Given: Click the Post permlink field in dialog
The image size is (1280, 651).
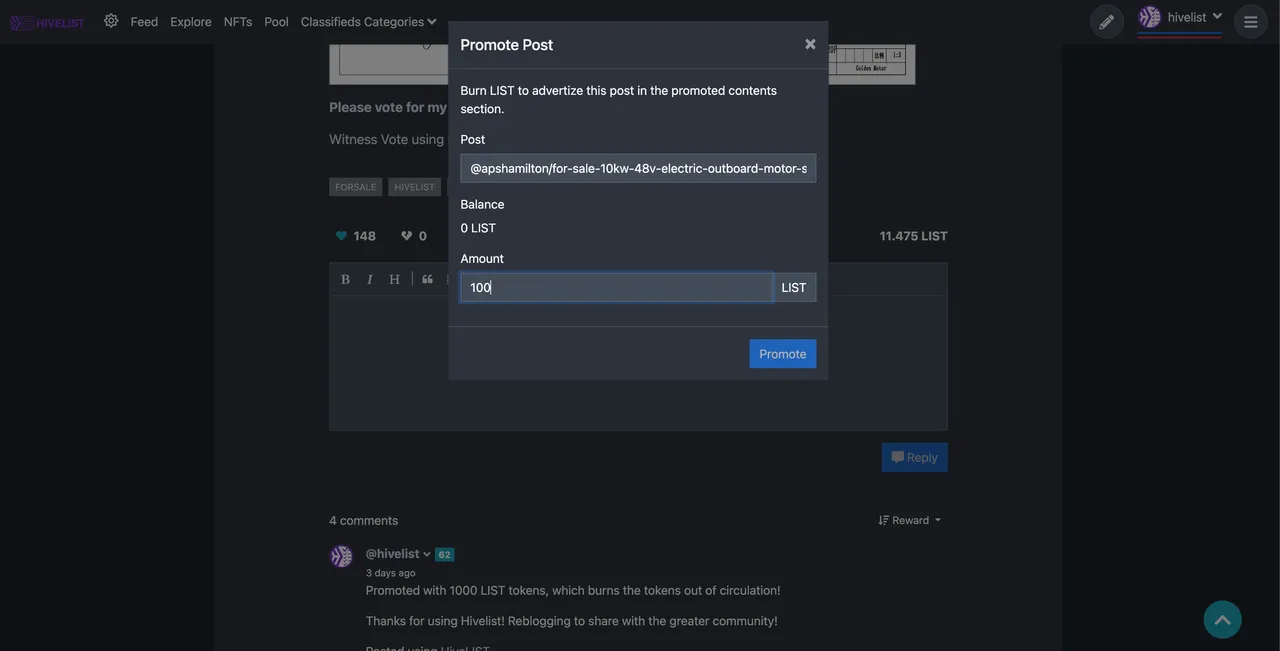Looking at the screenshot, I should tap(638, 168).
